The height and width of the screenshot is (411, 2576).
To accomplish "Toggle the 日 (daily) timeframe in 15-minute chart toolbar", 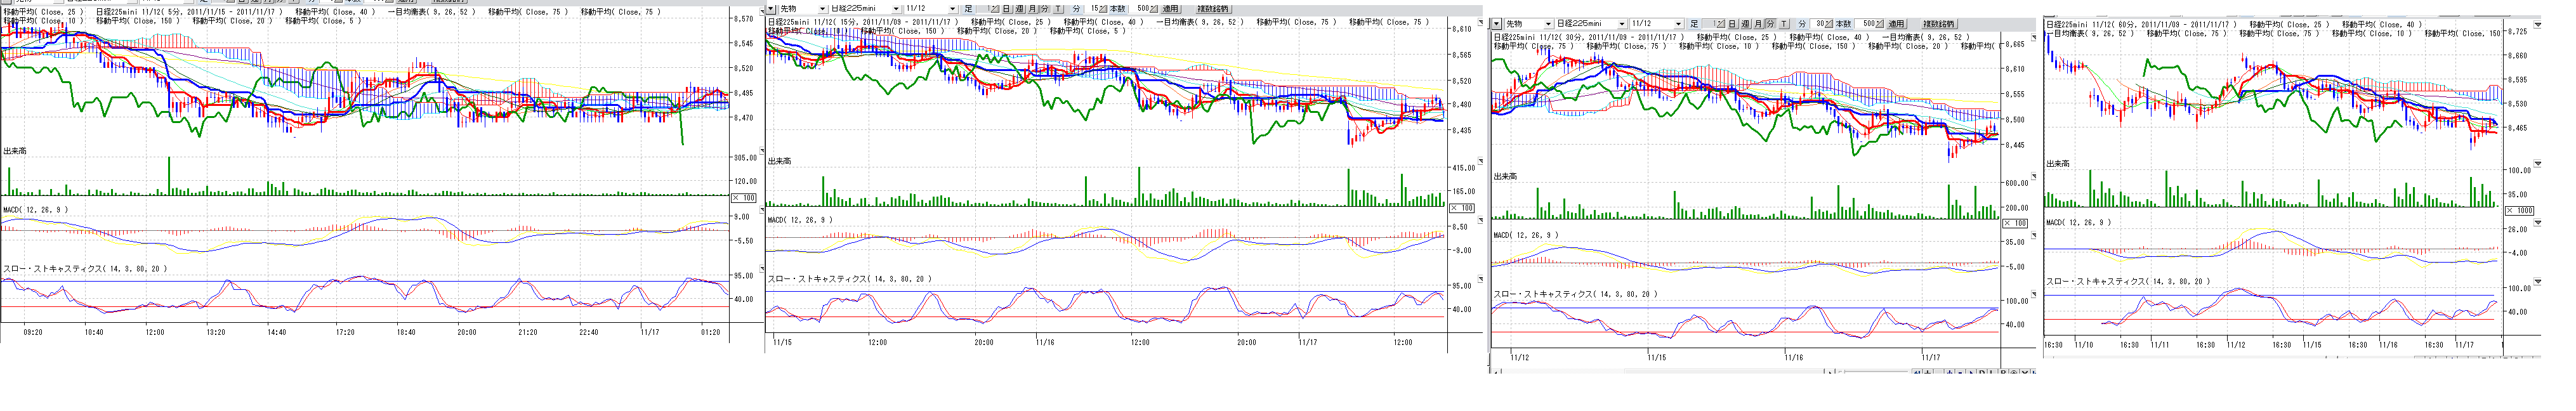I will pos(1006,9).
